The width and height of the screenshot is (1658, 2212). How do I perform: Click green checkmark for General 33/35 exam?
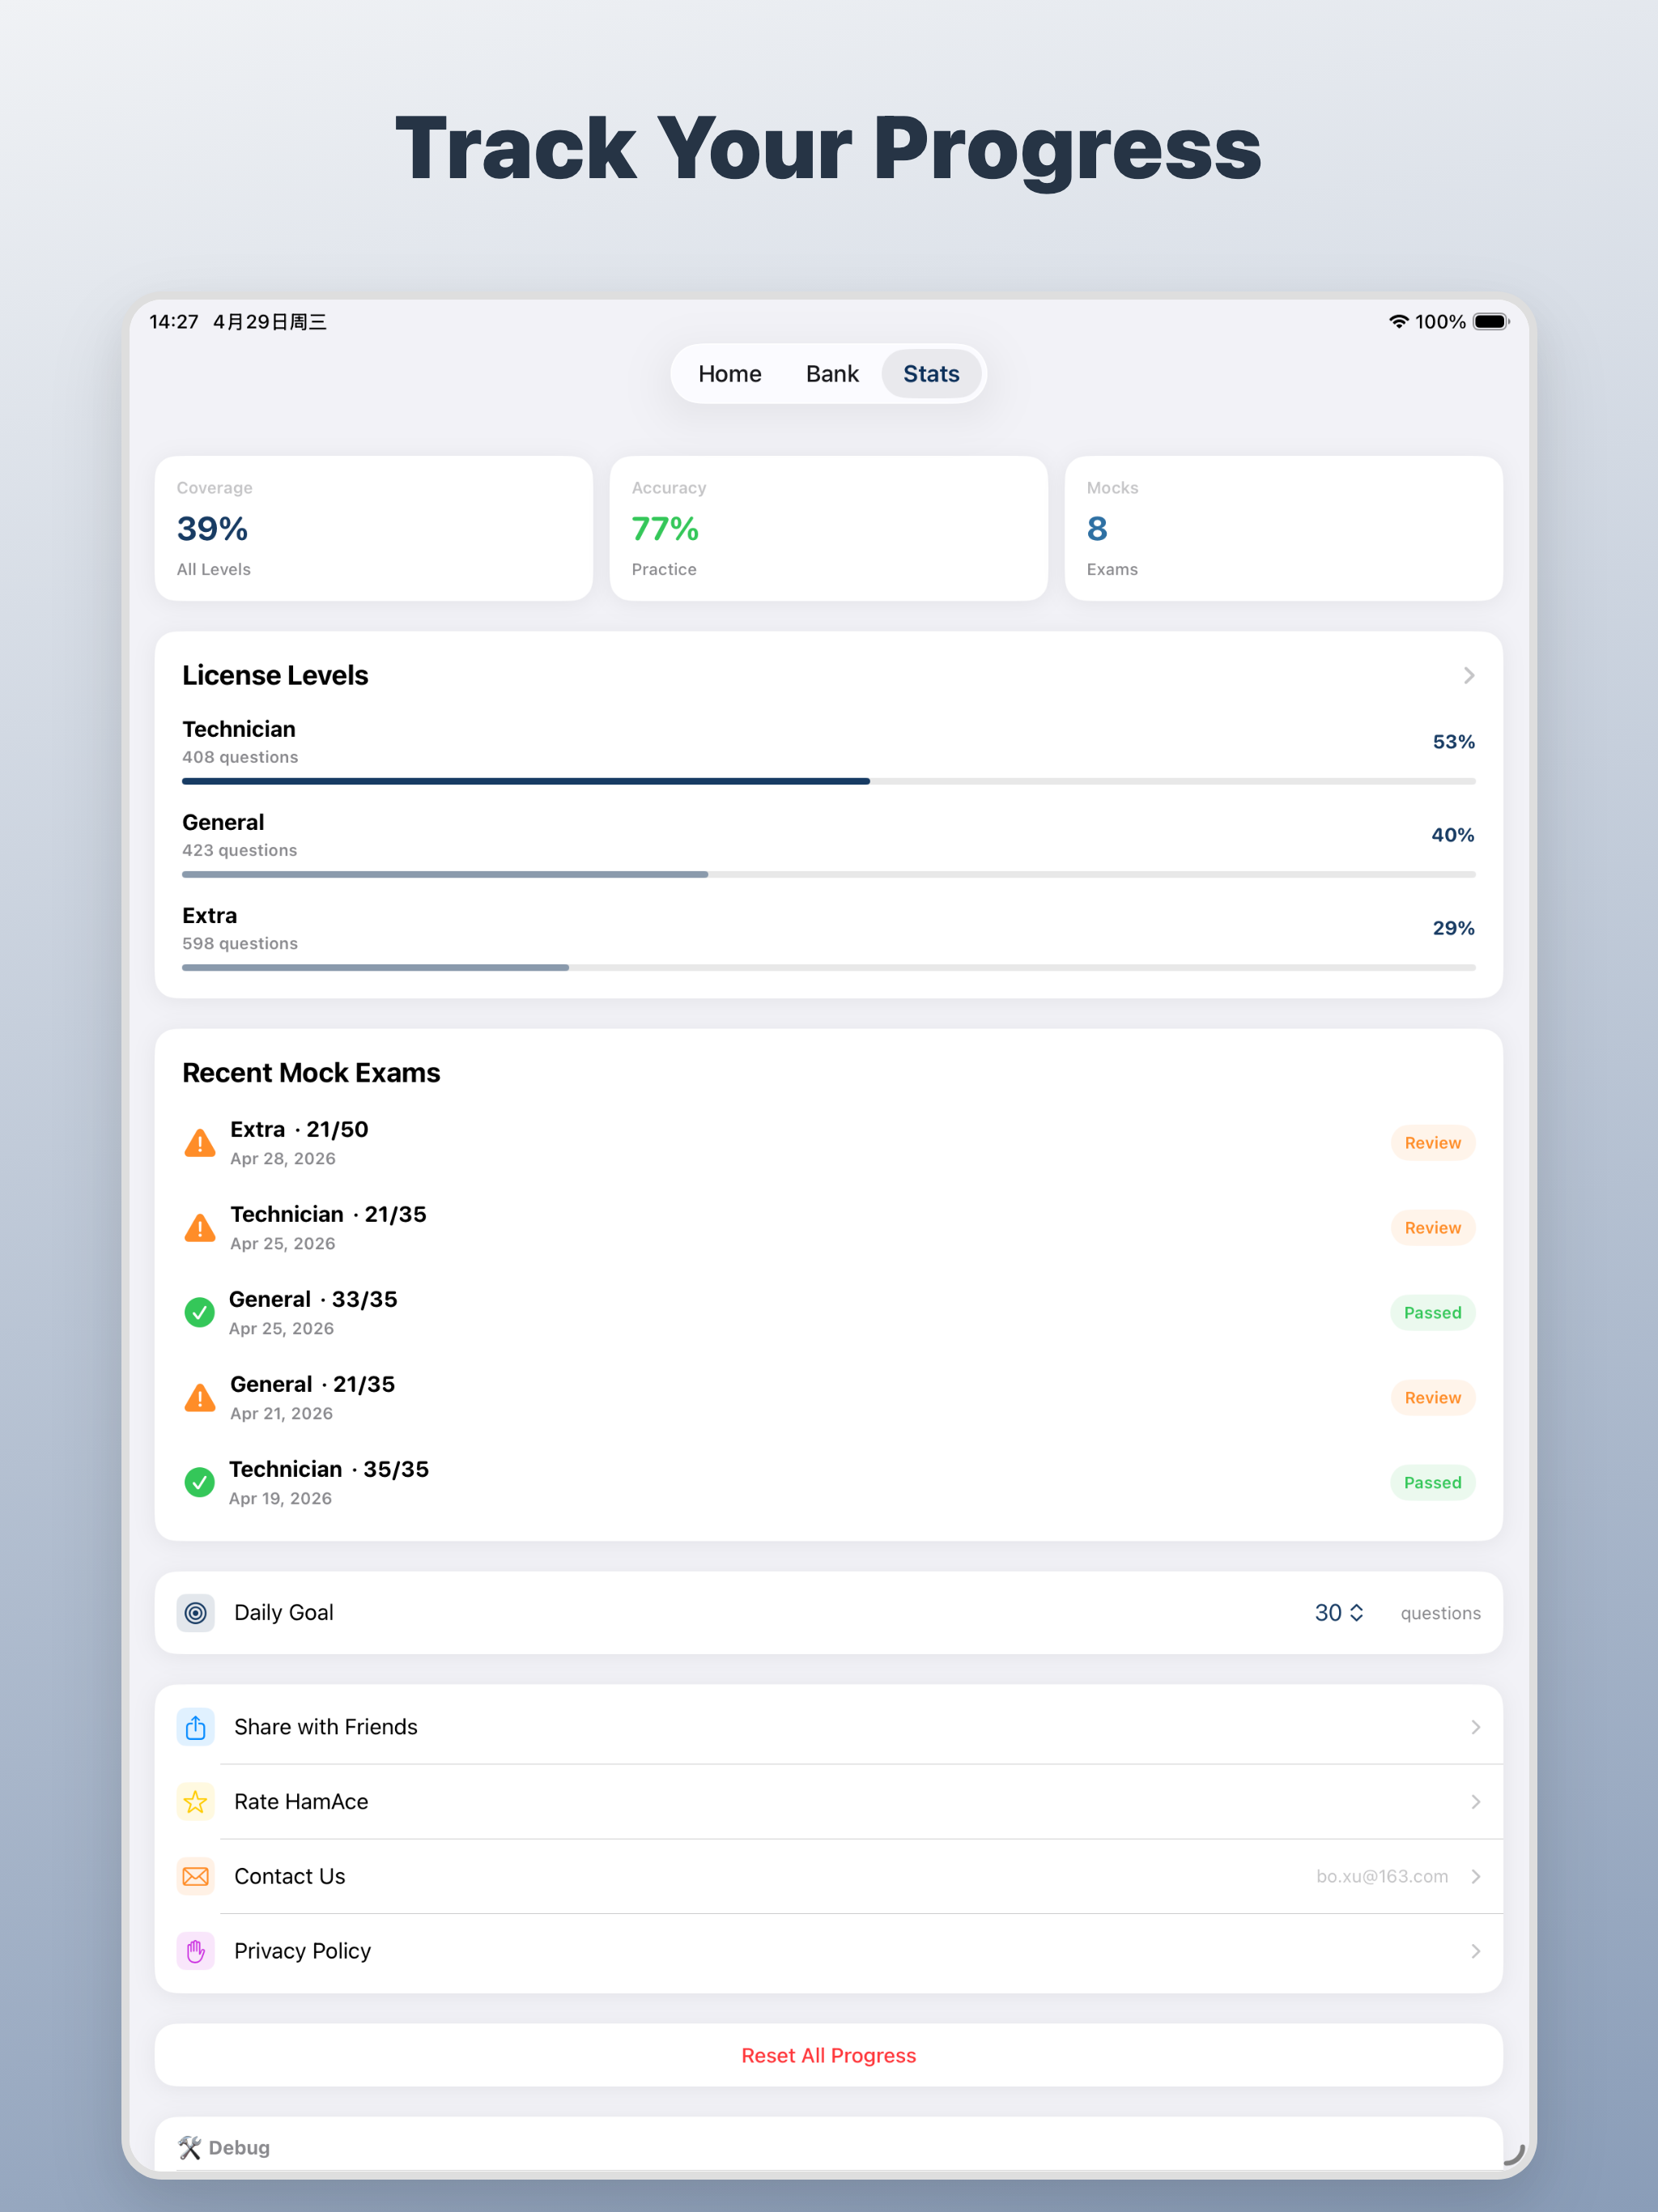pyautogui.click(x=200, y=1313)
